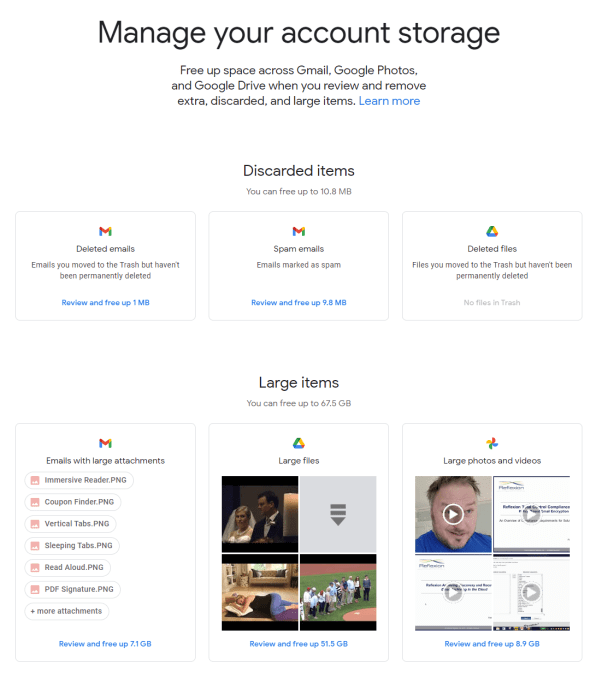This screenshot has height=677, width=596.
Task: Click the image icon on Immersive Reader.PNG chip
Action: pos(35,480)
